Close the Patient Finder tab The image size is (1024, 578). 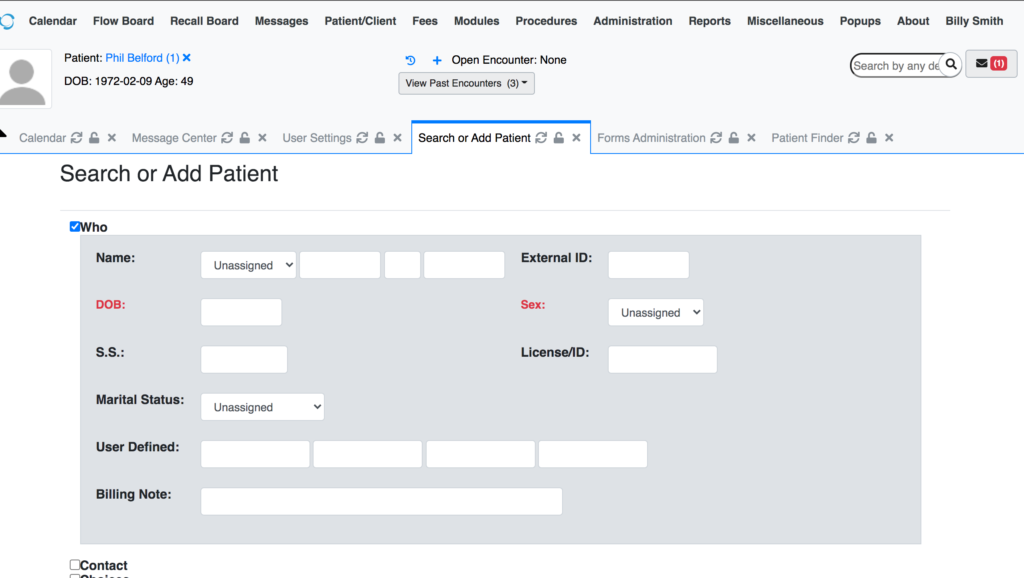tap(889, 138)
